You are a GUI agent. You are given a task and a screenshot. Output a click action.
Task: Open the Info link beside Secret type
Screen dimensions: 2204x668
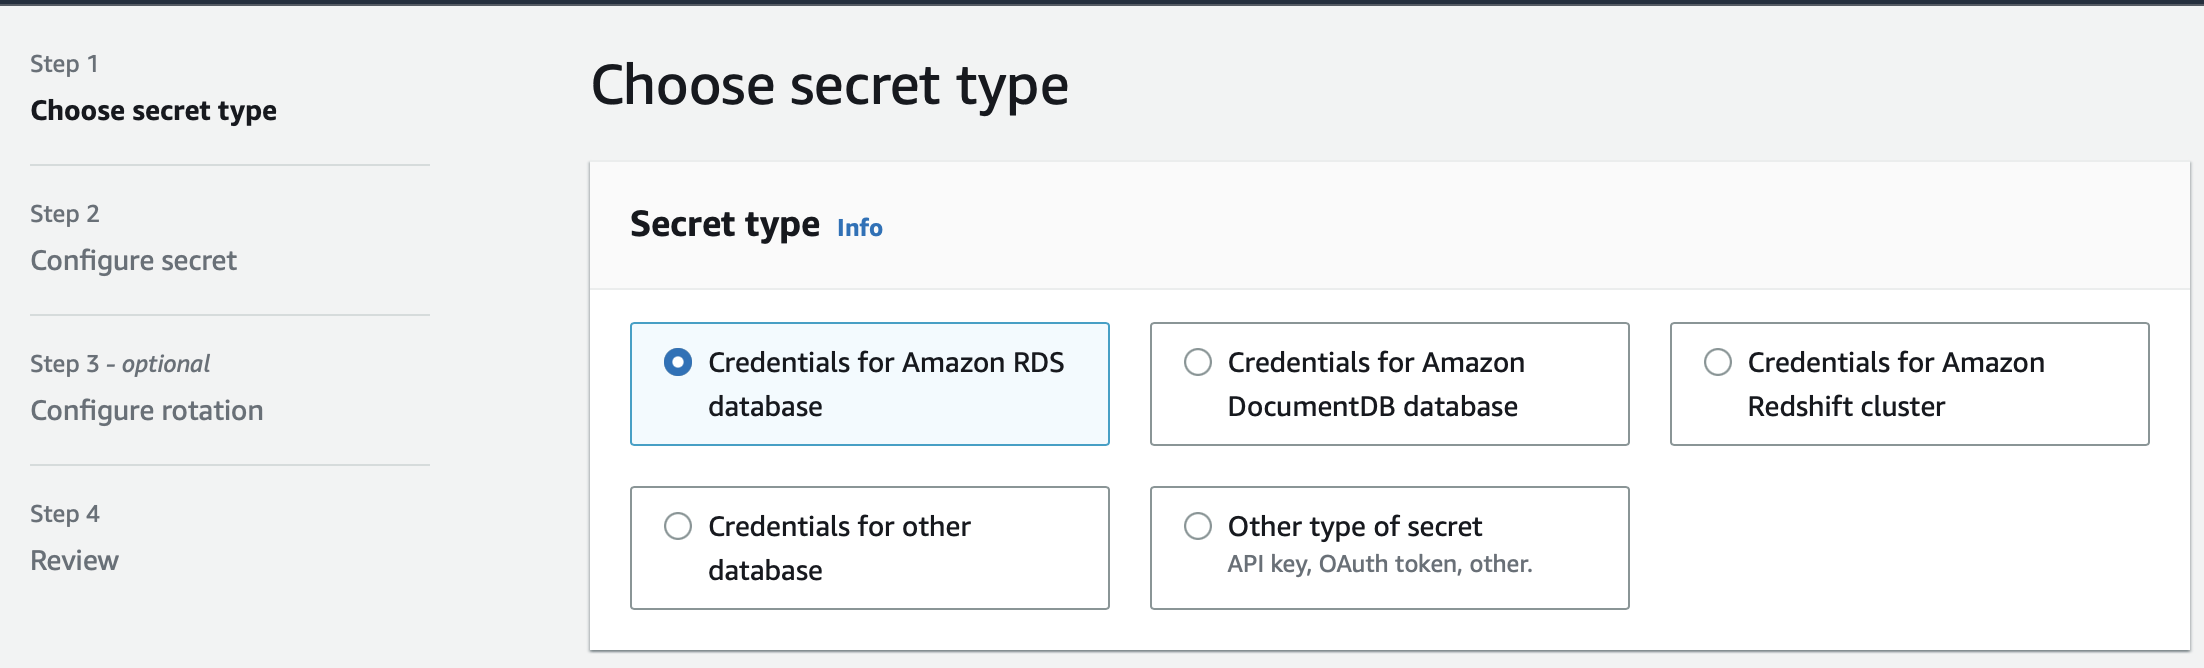pos(860,227)
